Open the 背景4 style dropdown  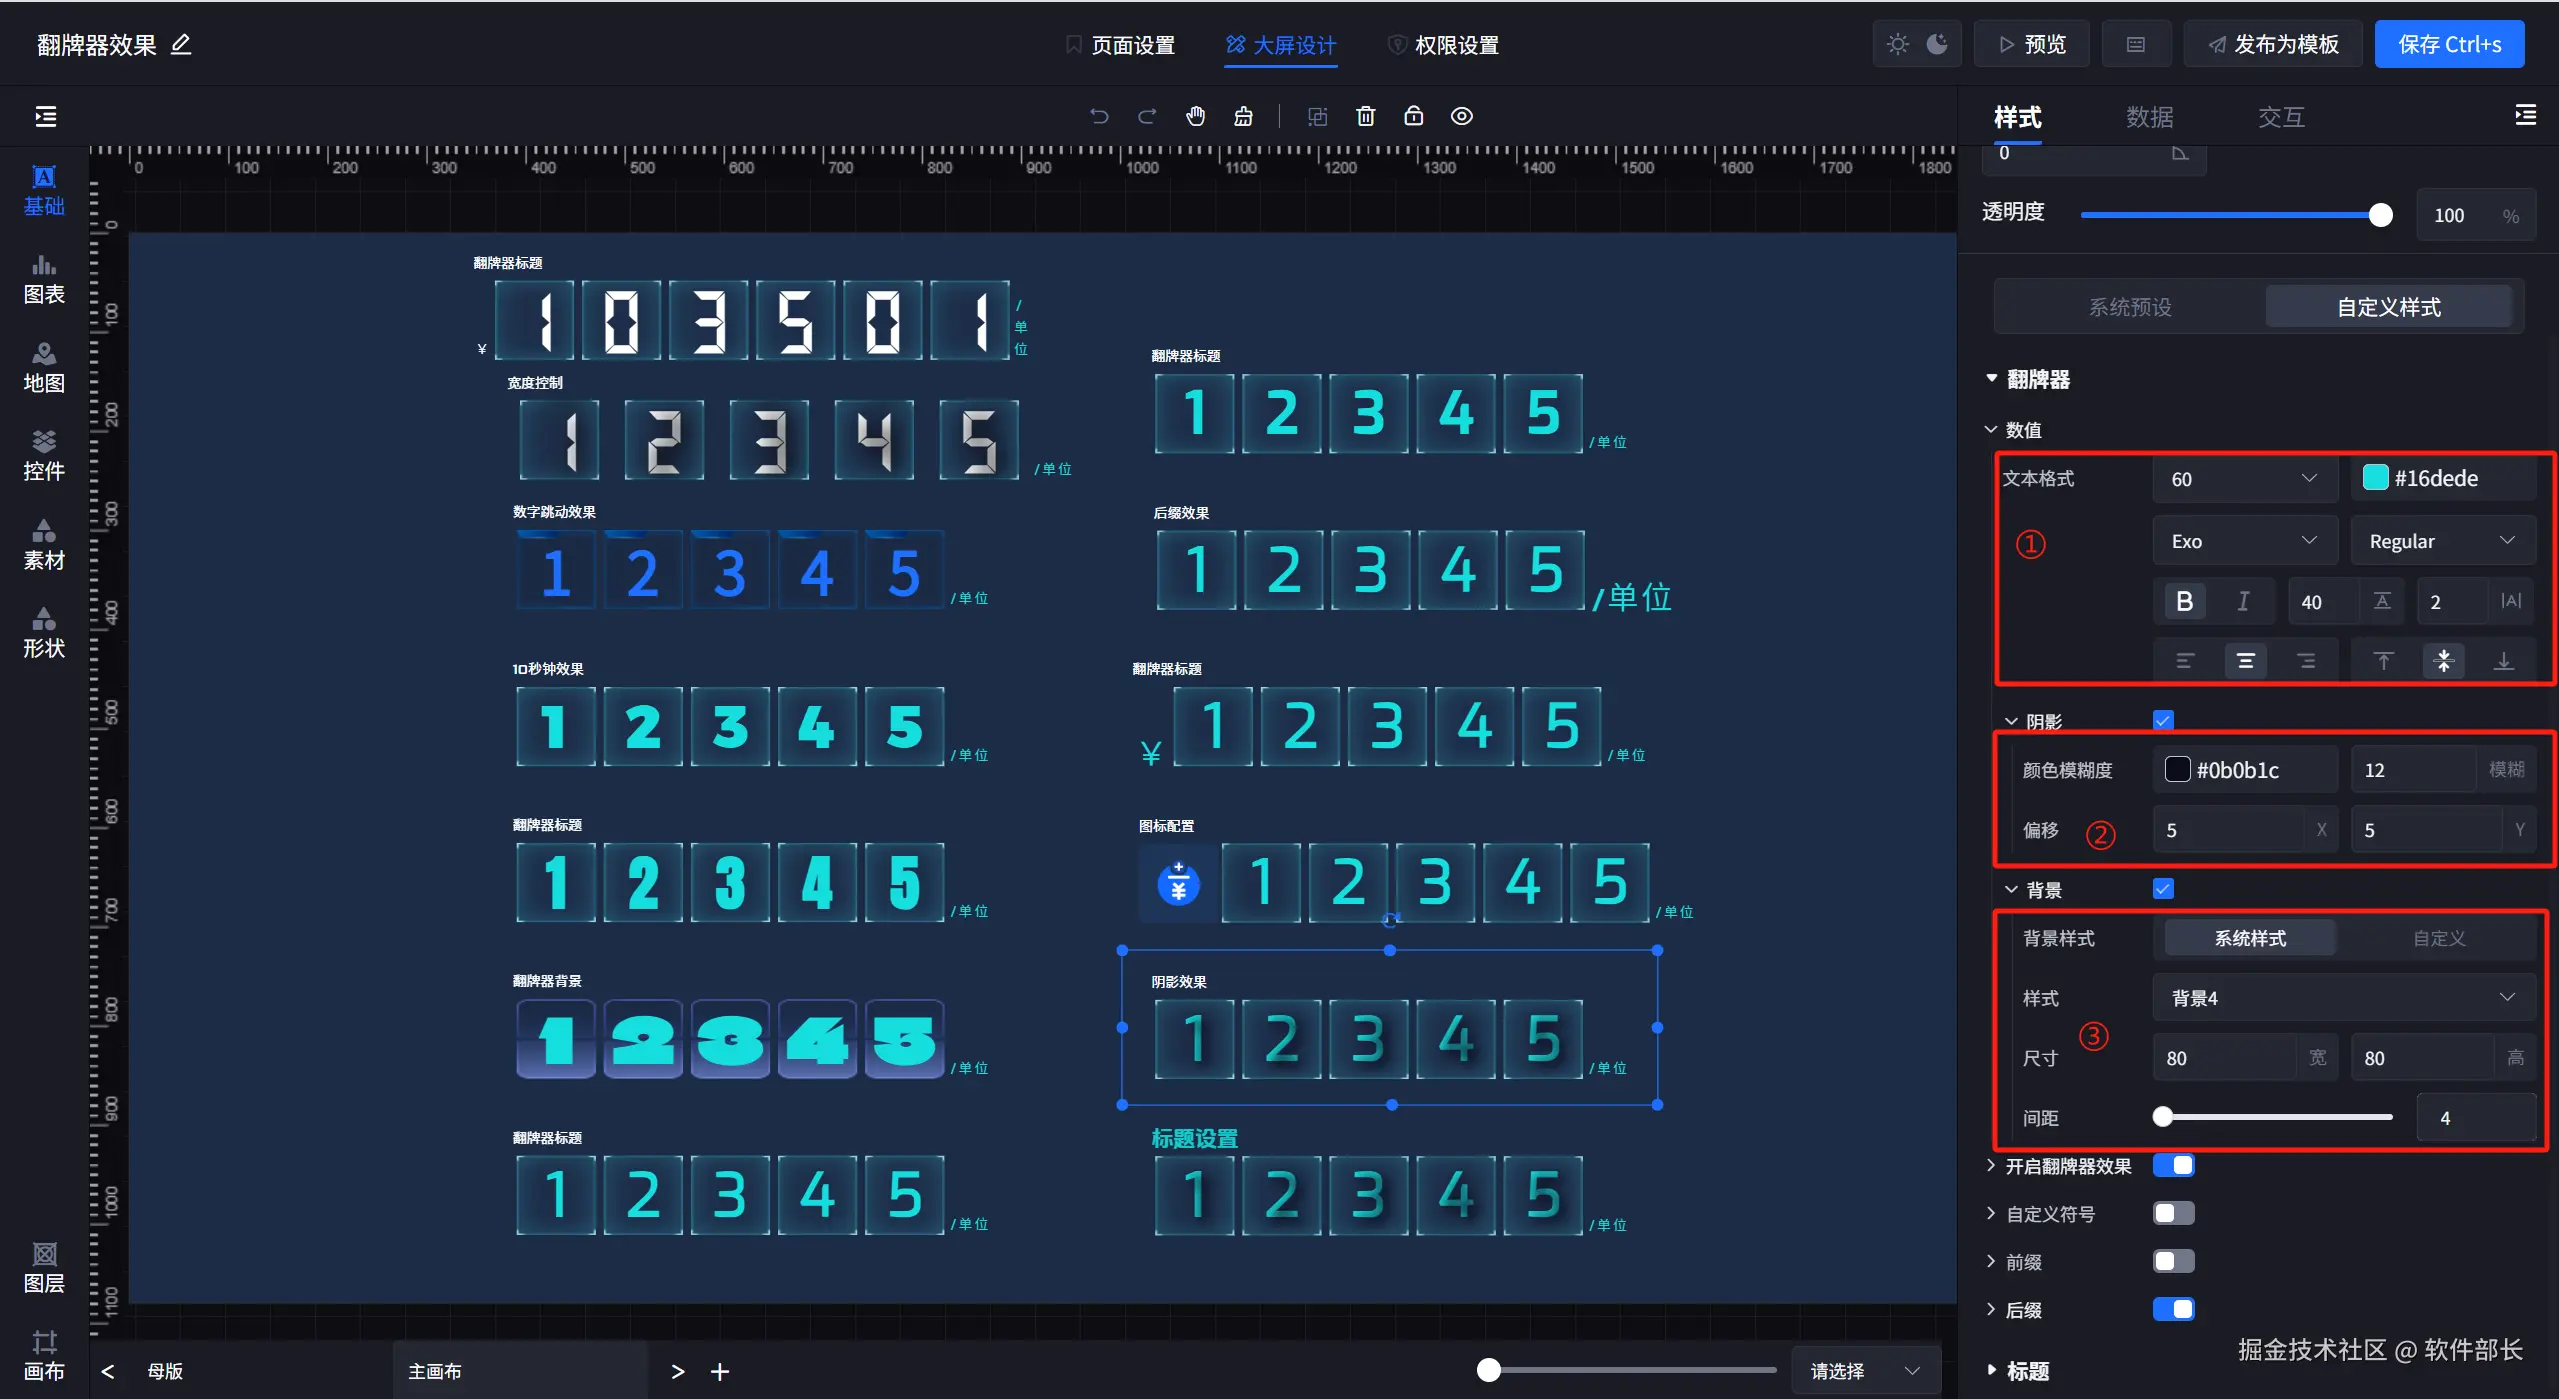coord(2342,998)
